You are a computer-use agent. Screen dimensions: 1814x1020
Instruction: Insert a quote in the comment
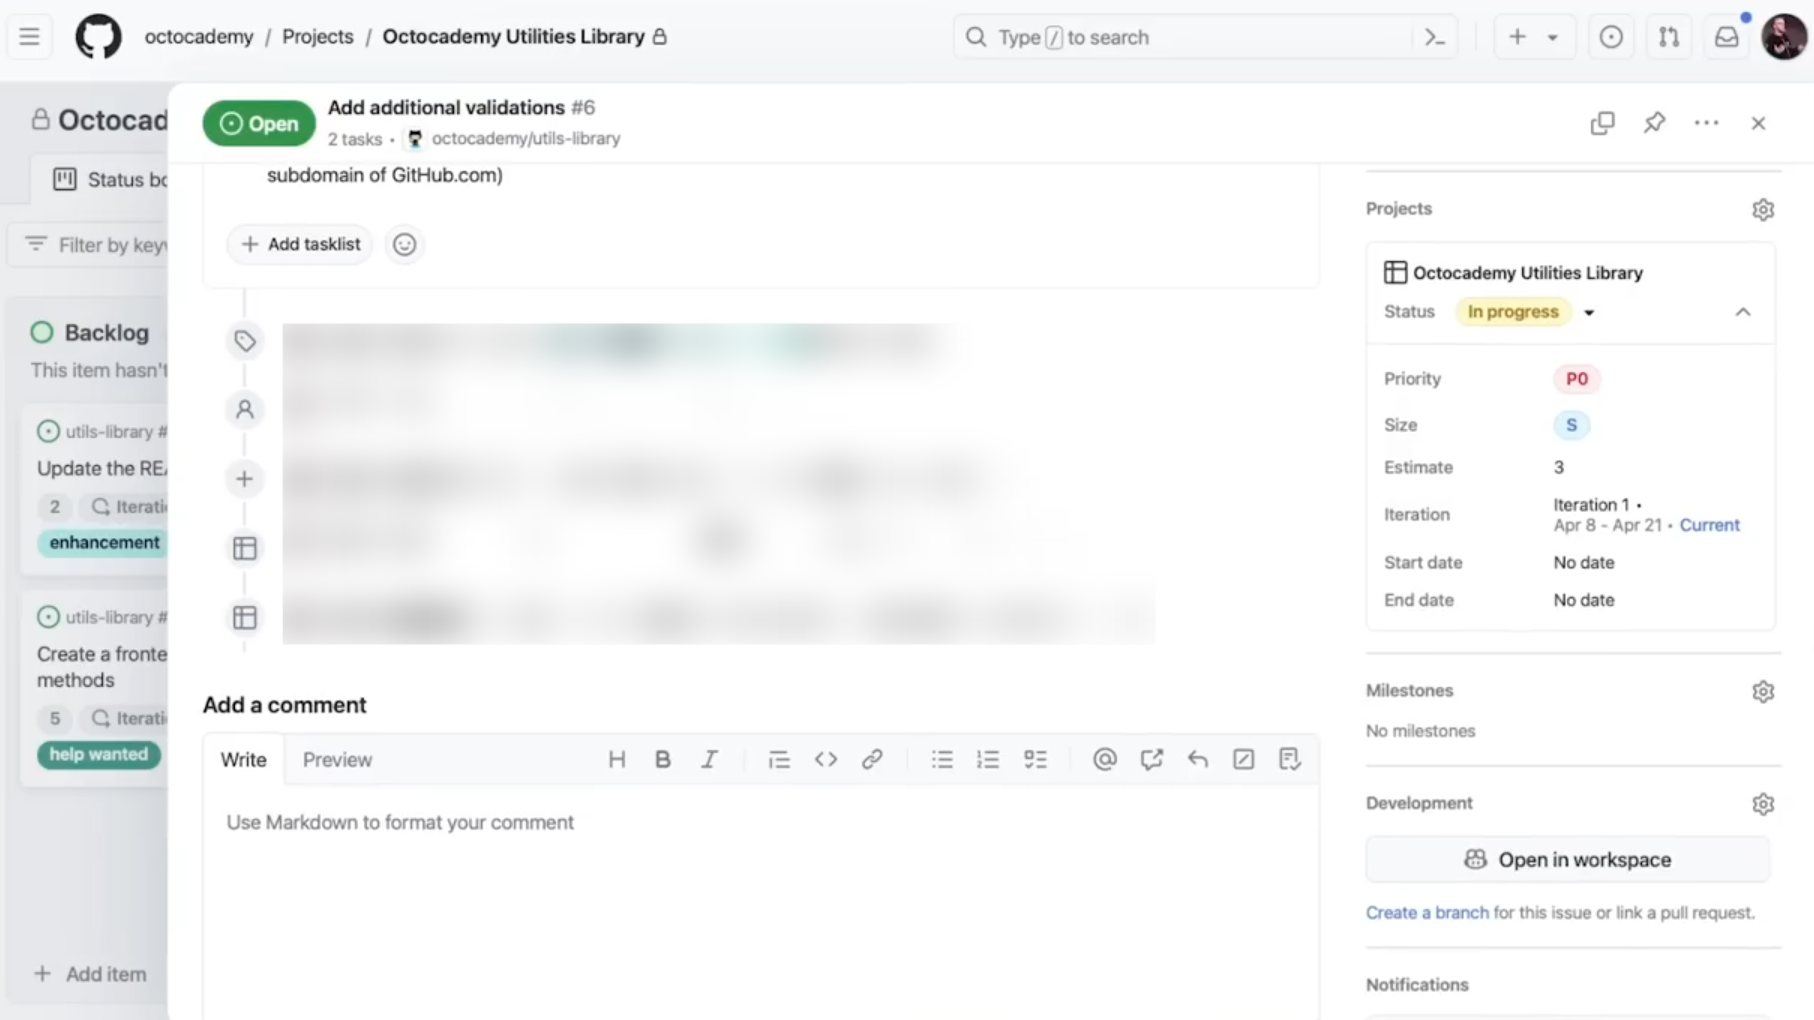pos(779,760)
